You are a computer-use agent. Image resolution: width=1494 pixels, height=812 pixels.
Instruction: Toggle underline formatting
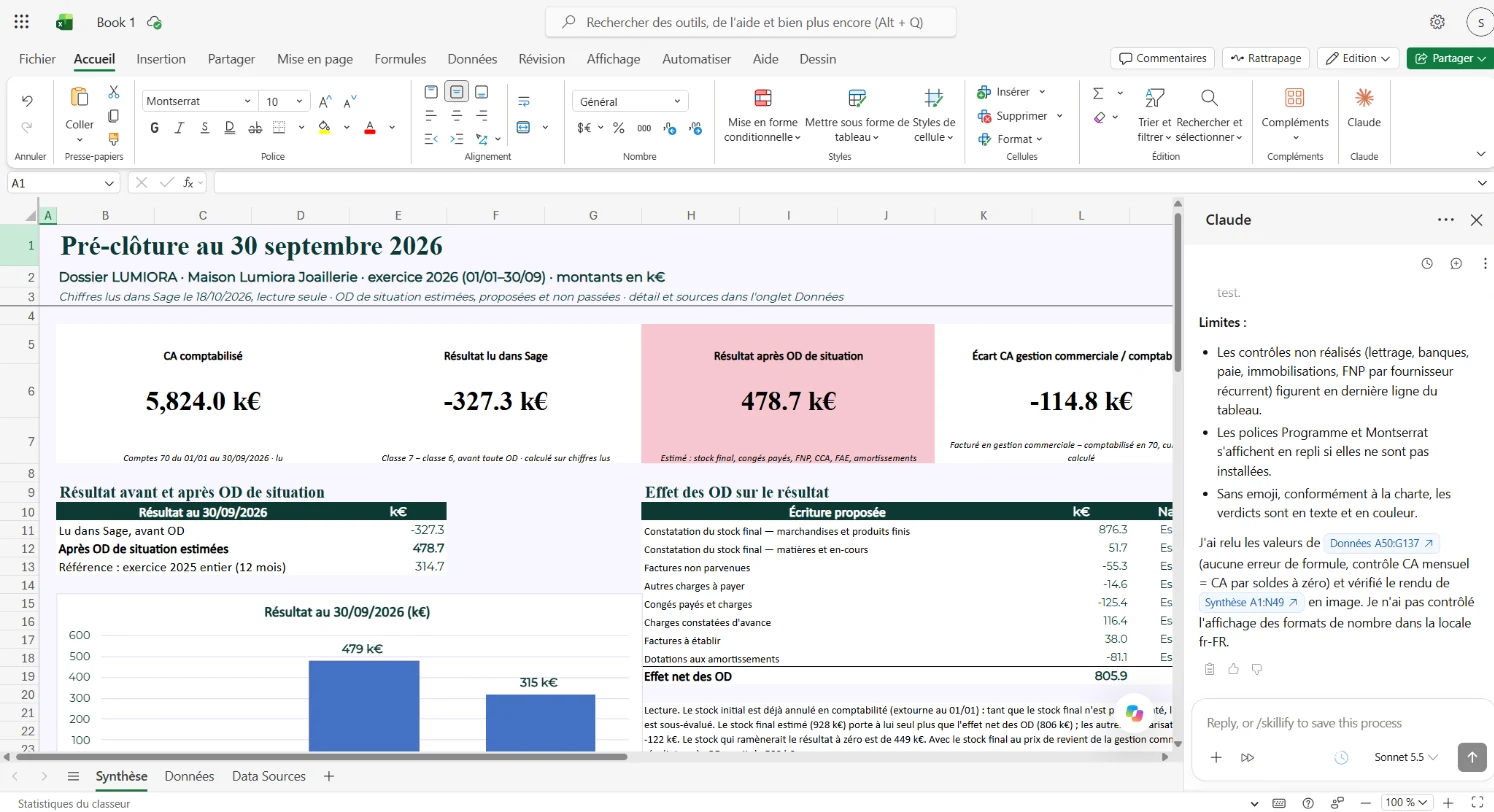click(205, 128)
